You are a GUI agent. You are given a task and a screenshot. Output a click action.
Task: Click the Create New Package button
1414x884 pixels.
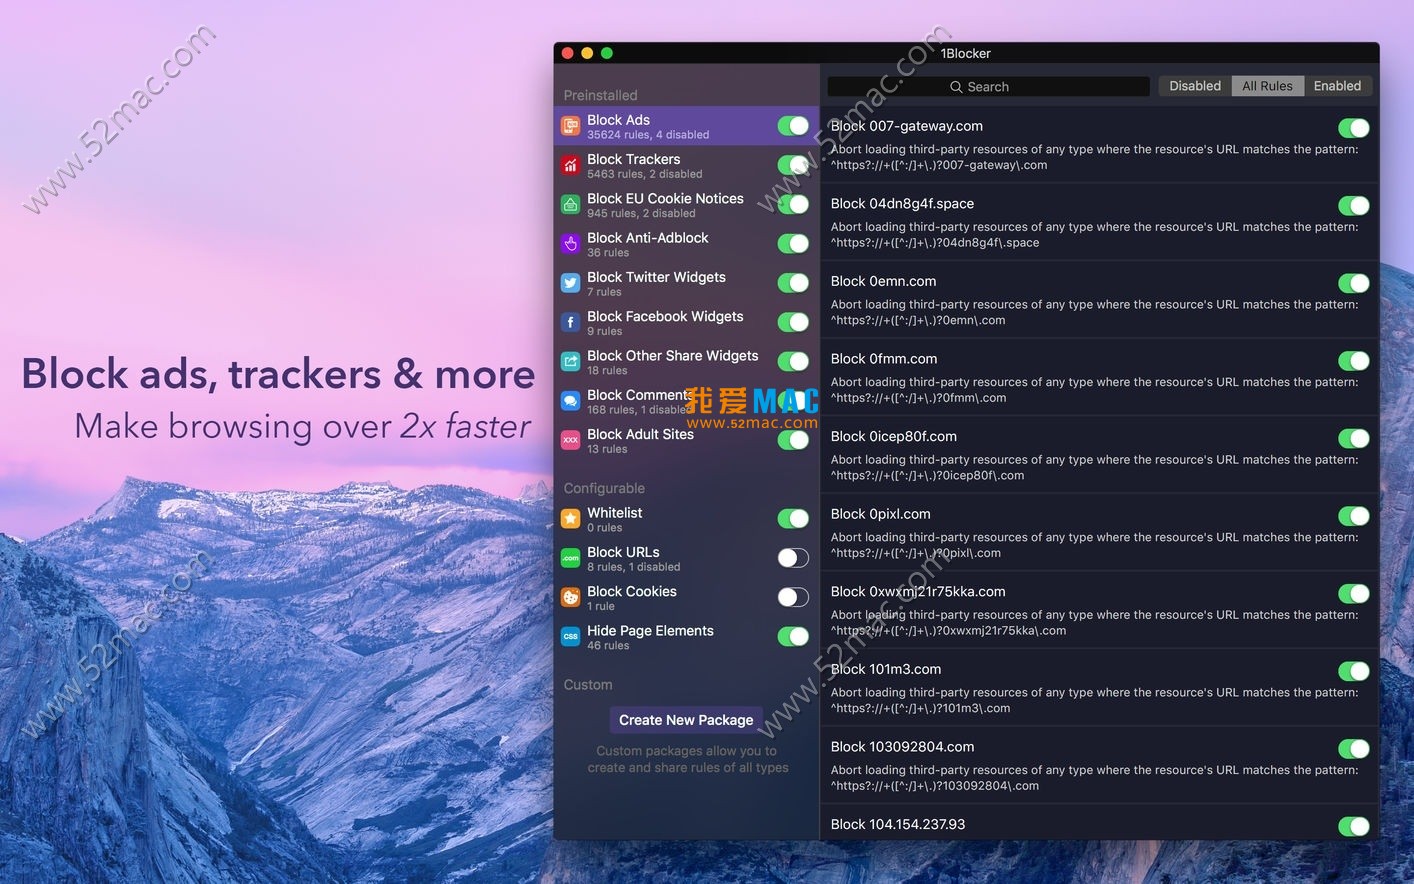(685, 719)
